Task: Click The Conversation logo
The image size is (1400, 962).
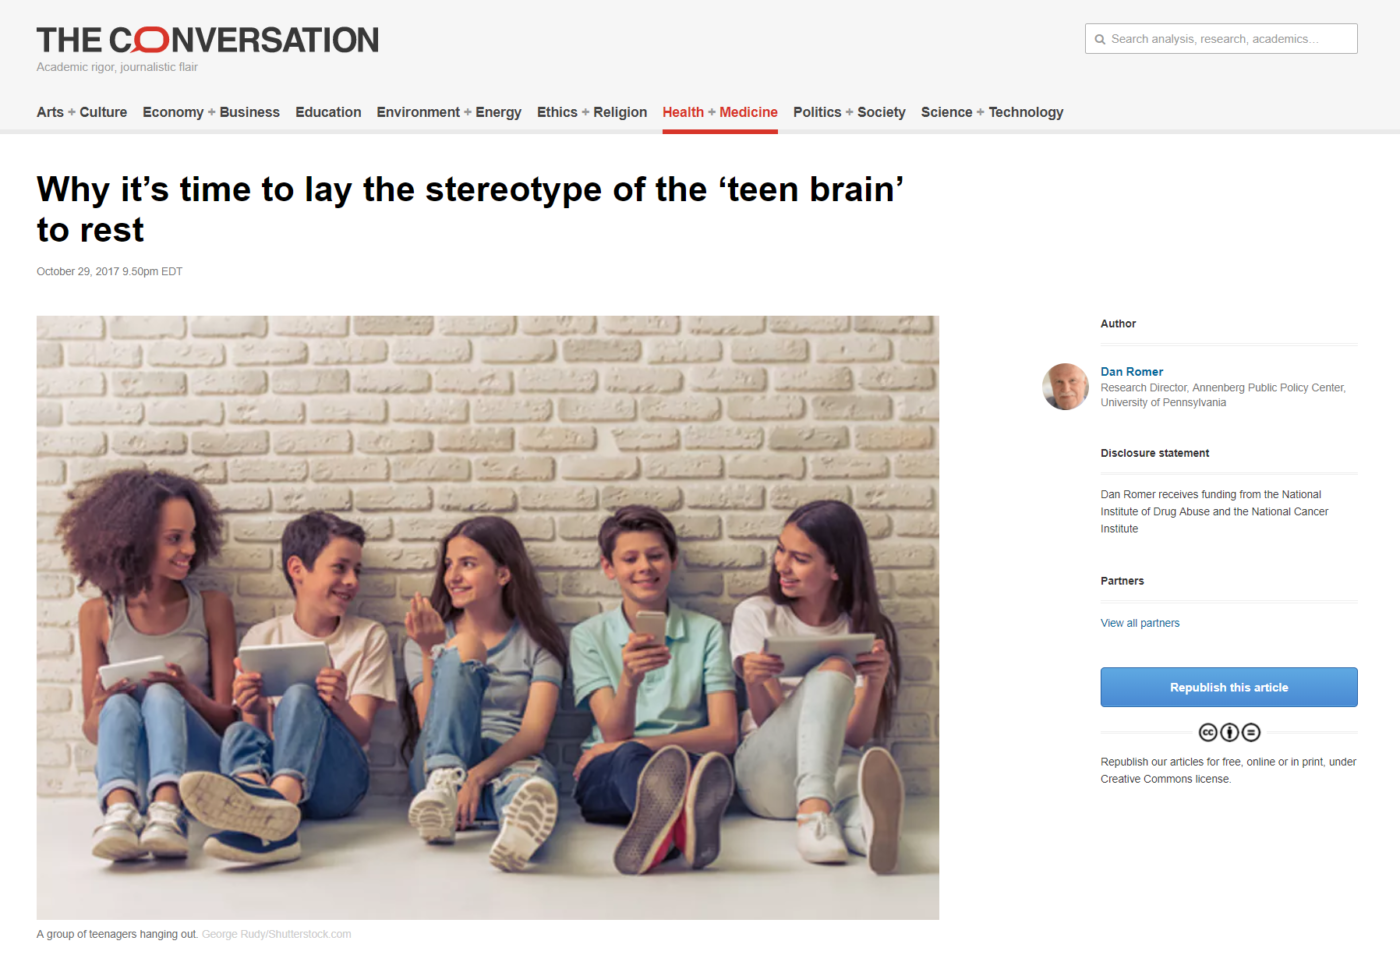Action: pos(207,39)
